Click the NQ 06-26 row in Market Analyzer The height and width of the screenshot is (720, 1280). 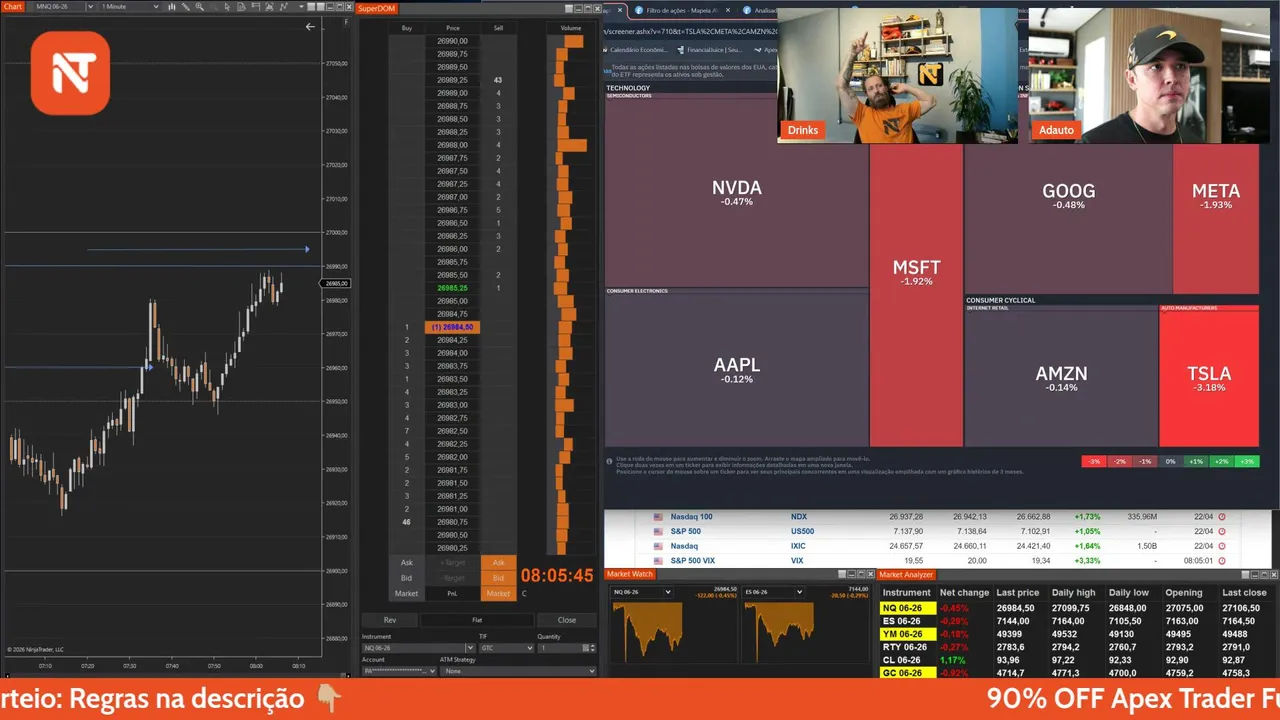pos(1078,608)
